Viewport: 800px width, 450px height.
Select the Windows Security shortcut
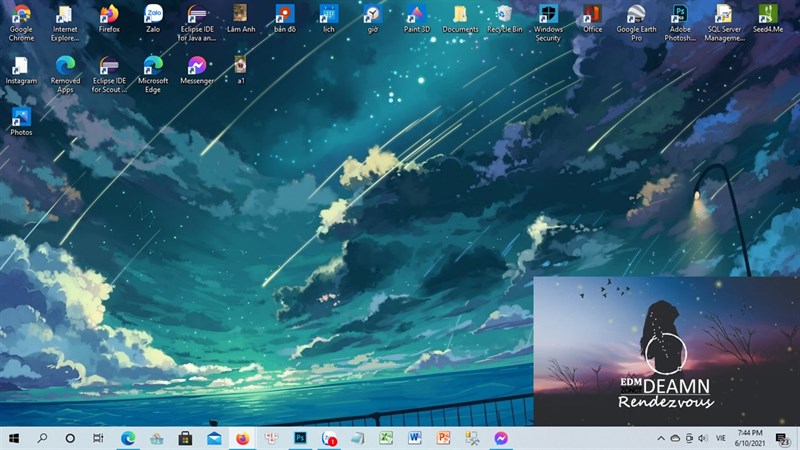pos(548,23)
